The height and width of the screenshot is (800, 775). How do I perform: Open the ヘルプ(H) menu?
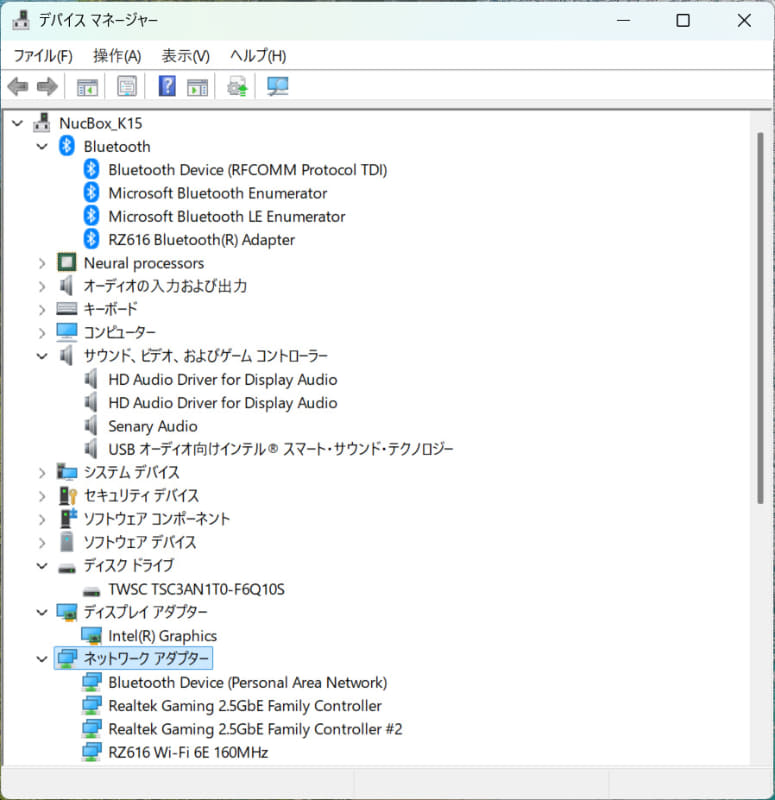coord(258,56)
